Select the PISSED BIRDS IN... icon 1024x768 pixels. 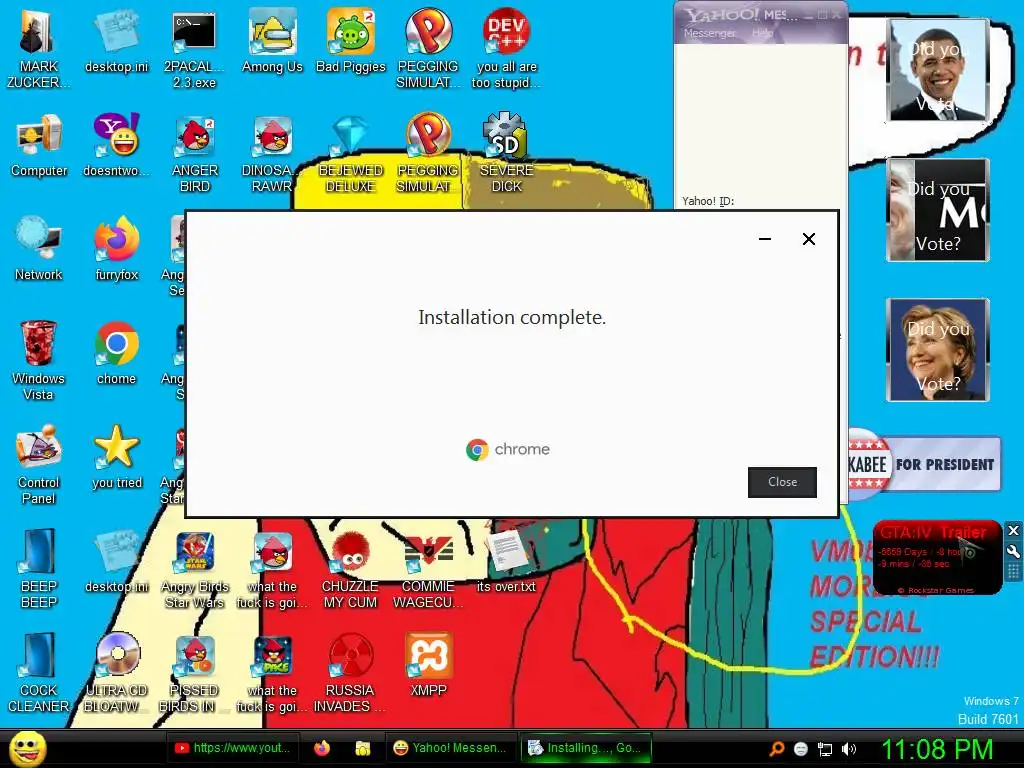pos(194,673)
